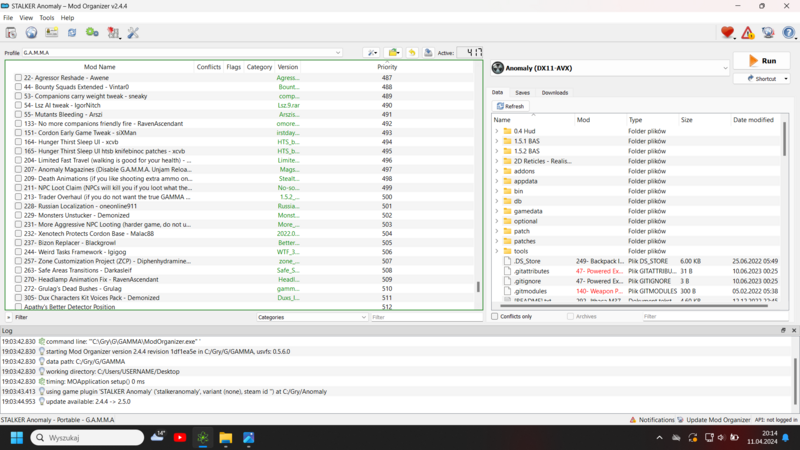The image size is (800, 450).
Task: Open Settings wrench and screwdriver icon
Action: 133,33
